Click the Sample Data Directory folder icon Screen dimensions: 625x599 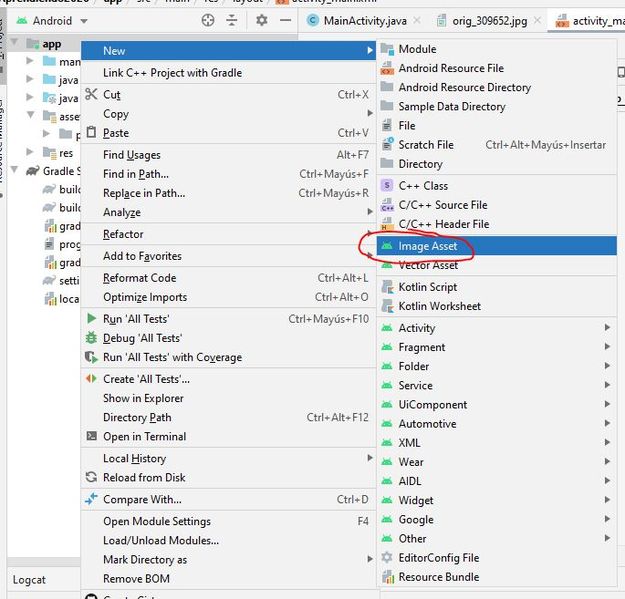coord(387,106)
